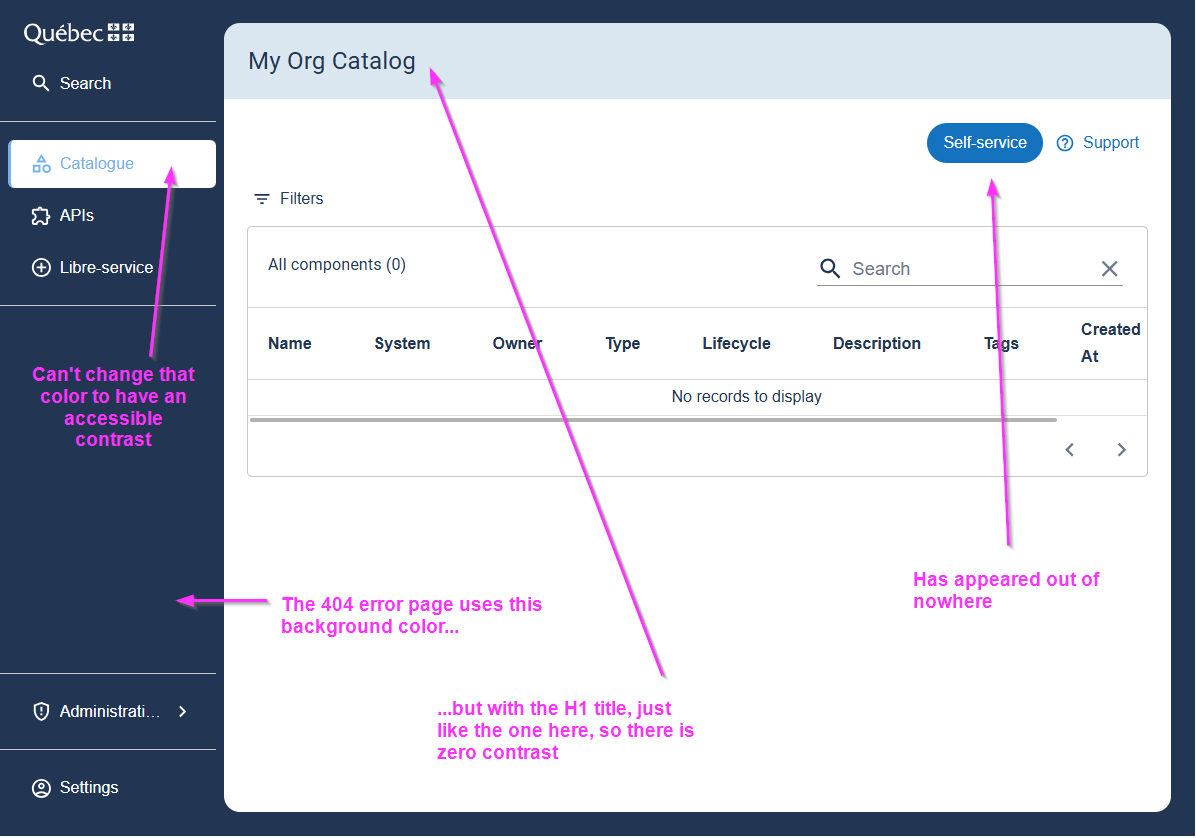Expand the Administration submenu chevron
Viewport: 1196px width, 838px height.
[x=182, y=712]
